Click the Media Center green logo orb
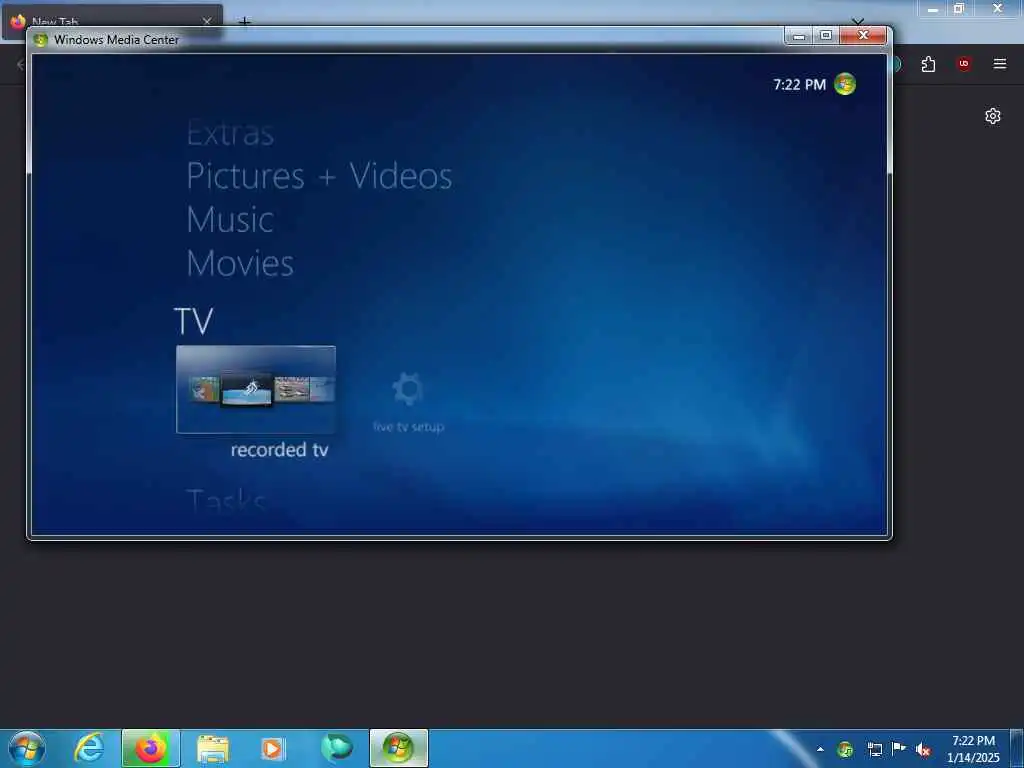Viewport: 1024px width, 768px height. coord(844,84)
